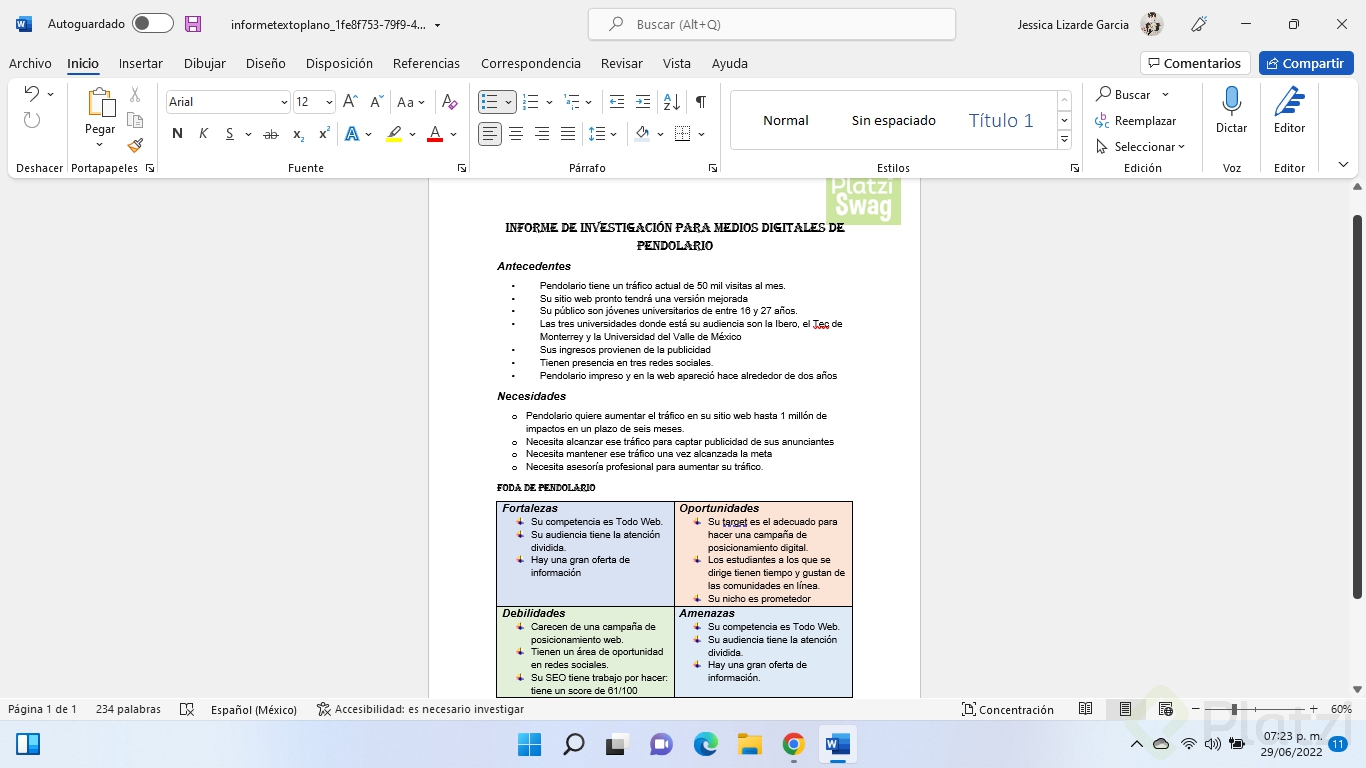
Task: Copy the selection to the clipboard
Action: pyautogui.click(x=135, y=120)
